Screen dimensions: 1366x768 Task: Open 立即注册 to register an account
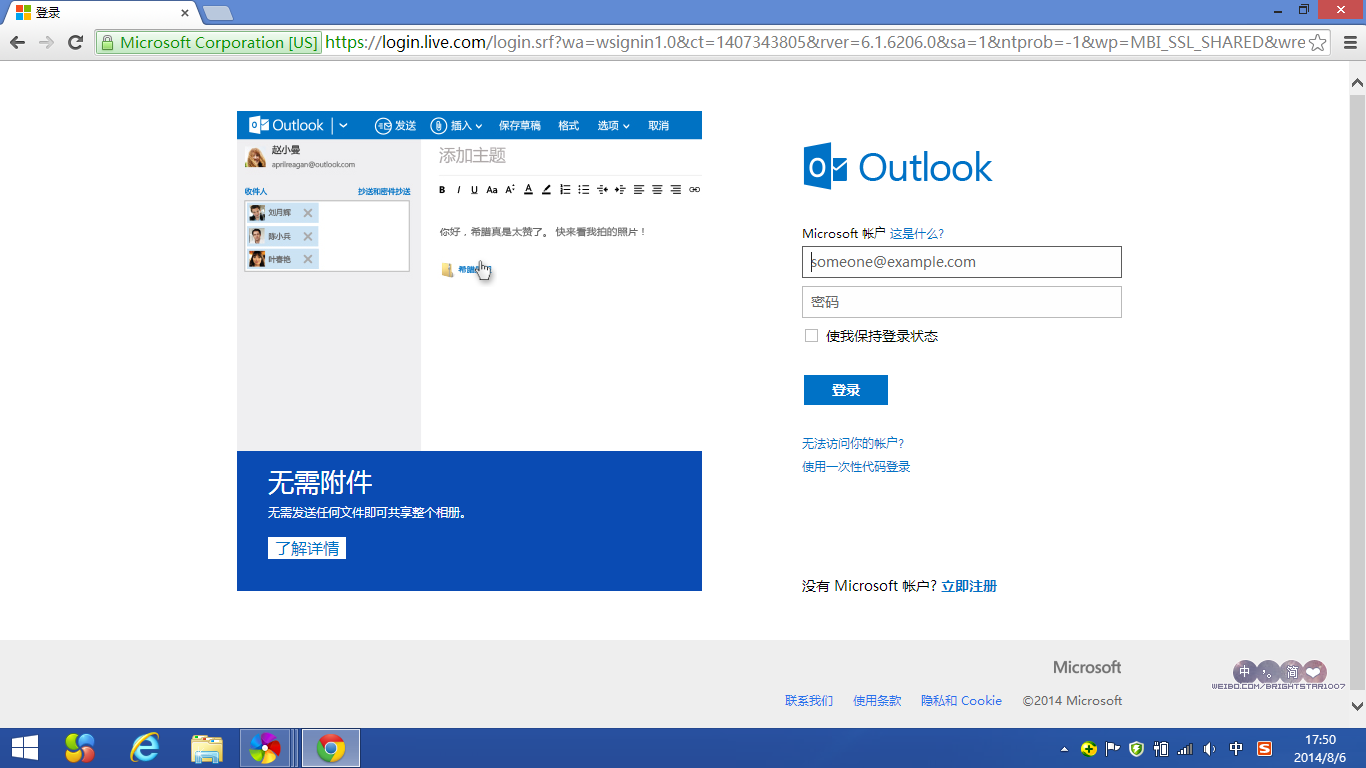971,585
